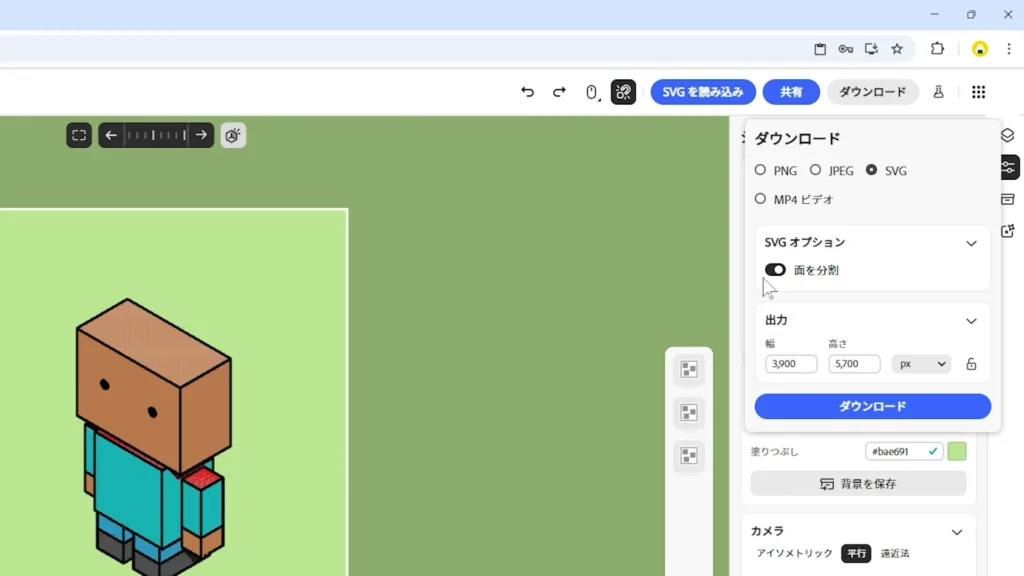Open the layers stack icon

point(1008,135)
